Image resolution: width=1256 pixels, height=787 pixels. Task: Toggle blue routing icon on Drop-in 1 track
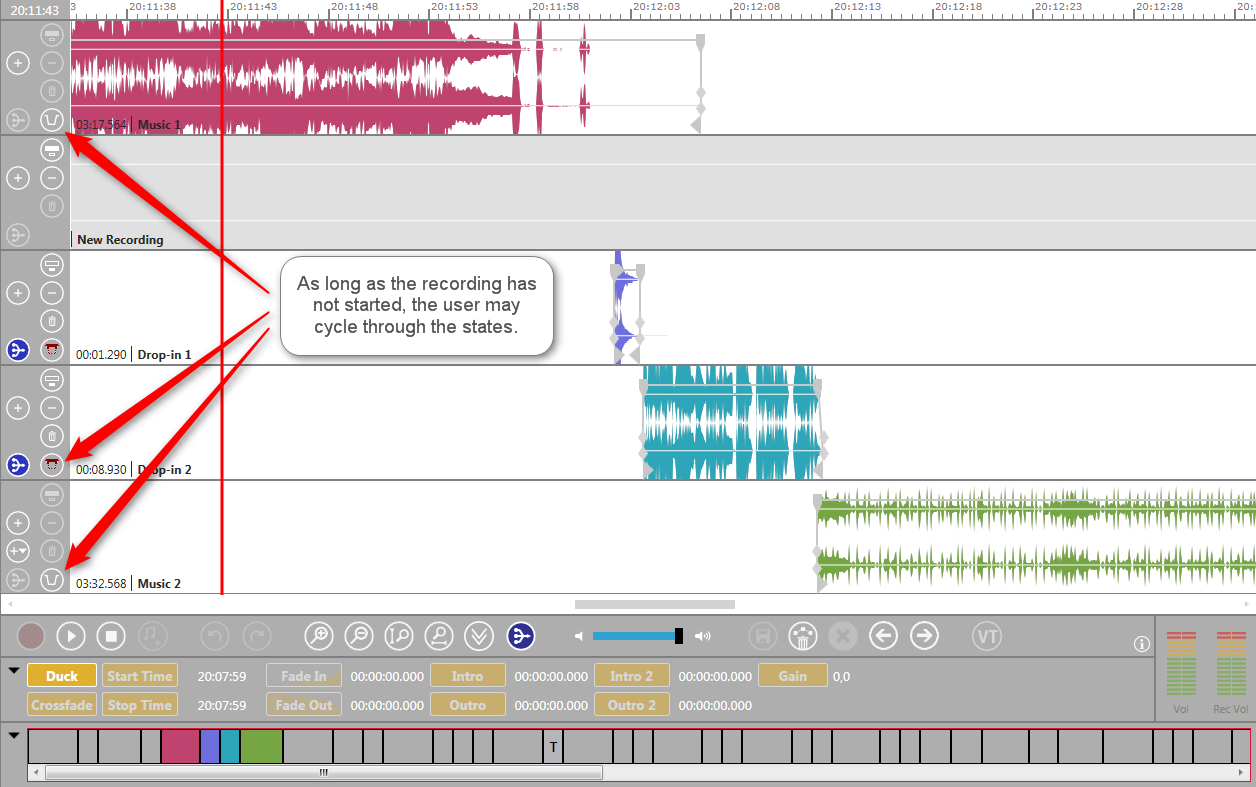[17, 350]
